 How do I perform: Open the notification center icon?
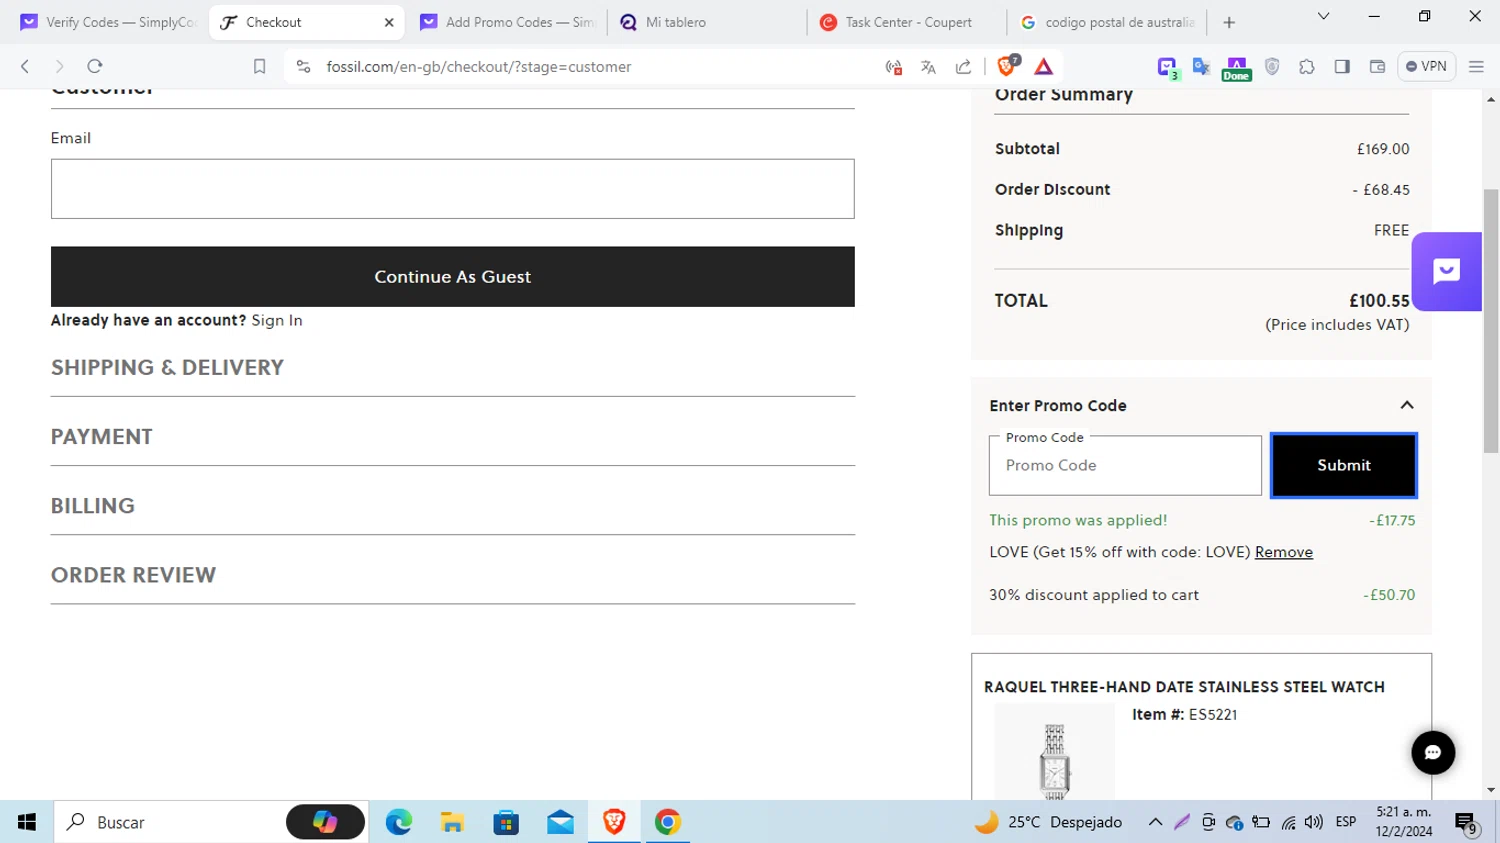pyautogui.click(x=1466, y=823)
